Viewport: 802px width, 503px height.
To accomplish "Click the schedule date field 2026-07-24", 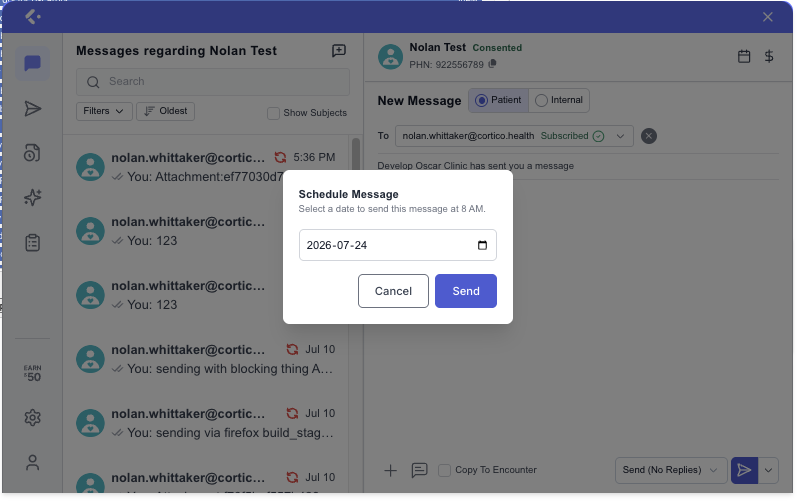I will (397, 245).
